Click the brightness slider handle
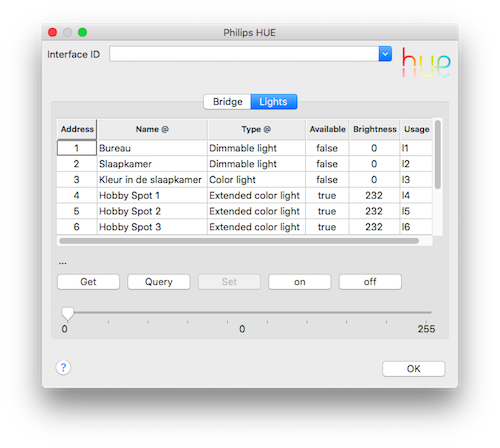The height and width of the screenshot is (448, 500). pyautogui.click(x=68, y=314)
